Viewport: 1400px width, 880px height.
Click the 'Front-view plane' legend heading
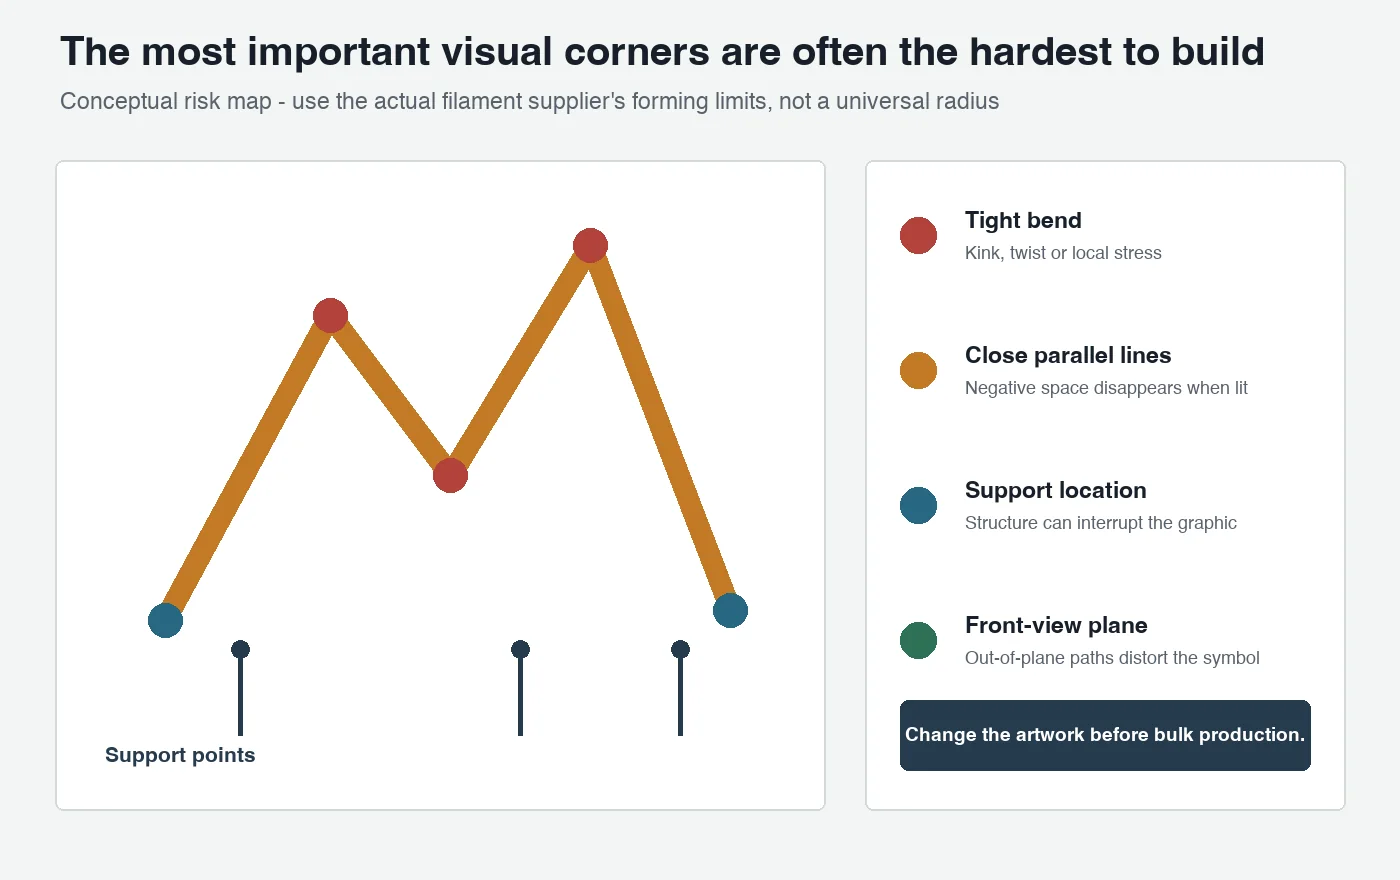[1056, 625]
